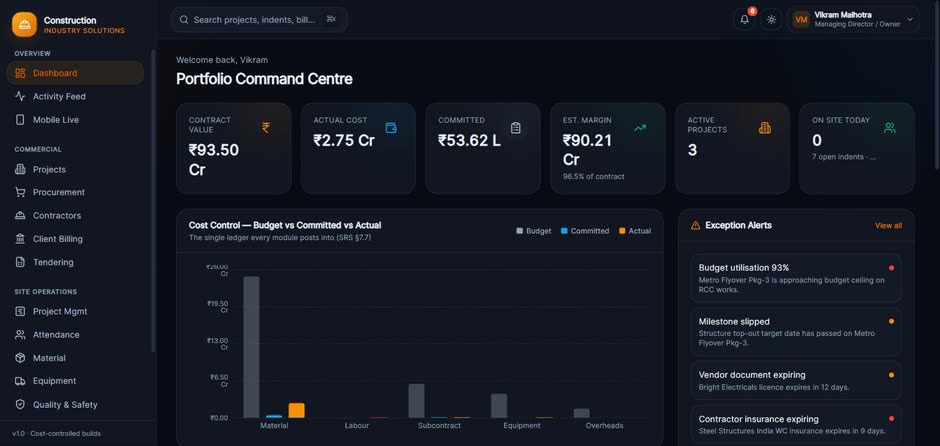Image resolution: width=940 pixels, height=446 pixels.
Task: Click the Actual legend orange swatch
Action: (622, 231)
